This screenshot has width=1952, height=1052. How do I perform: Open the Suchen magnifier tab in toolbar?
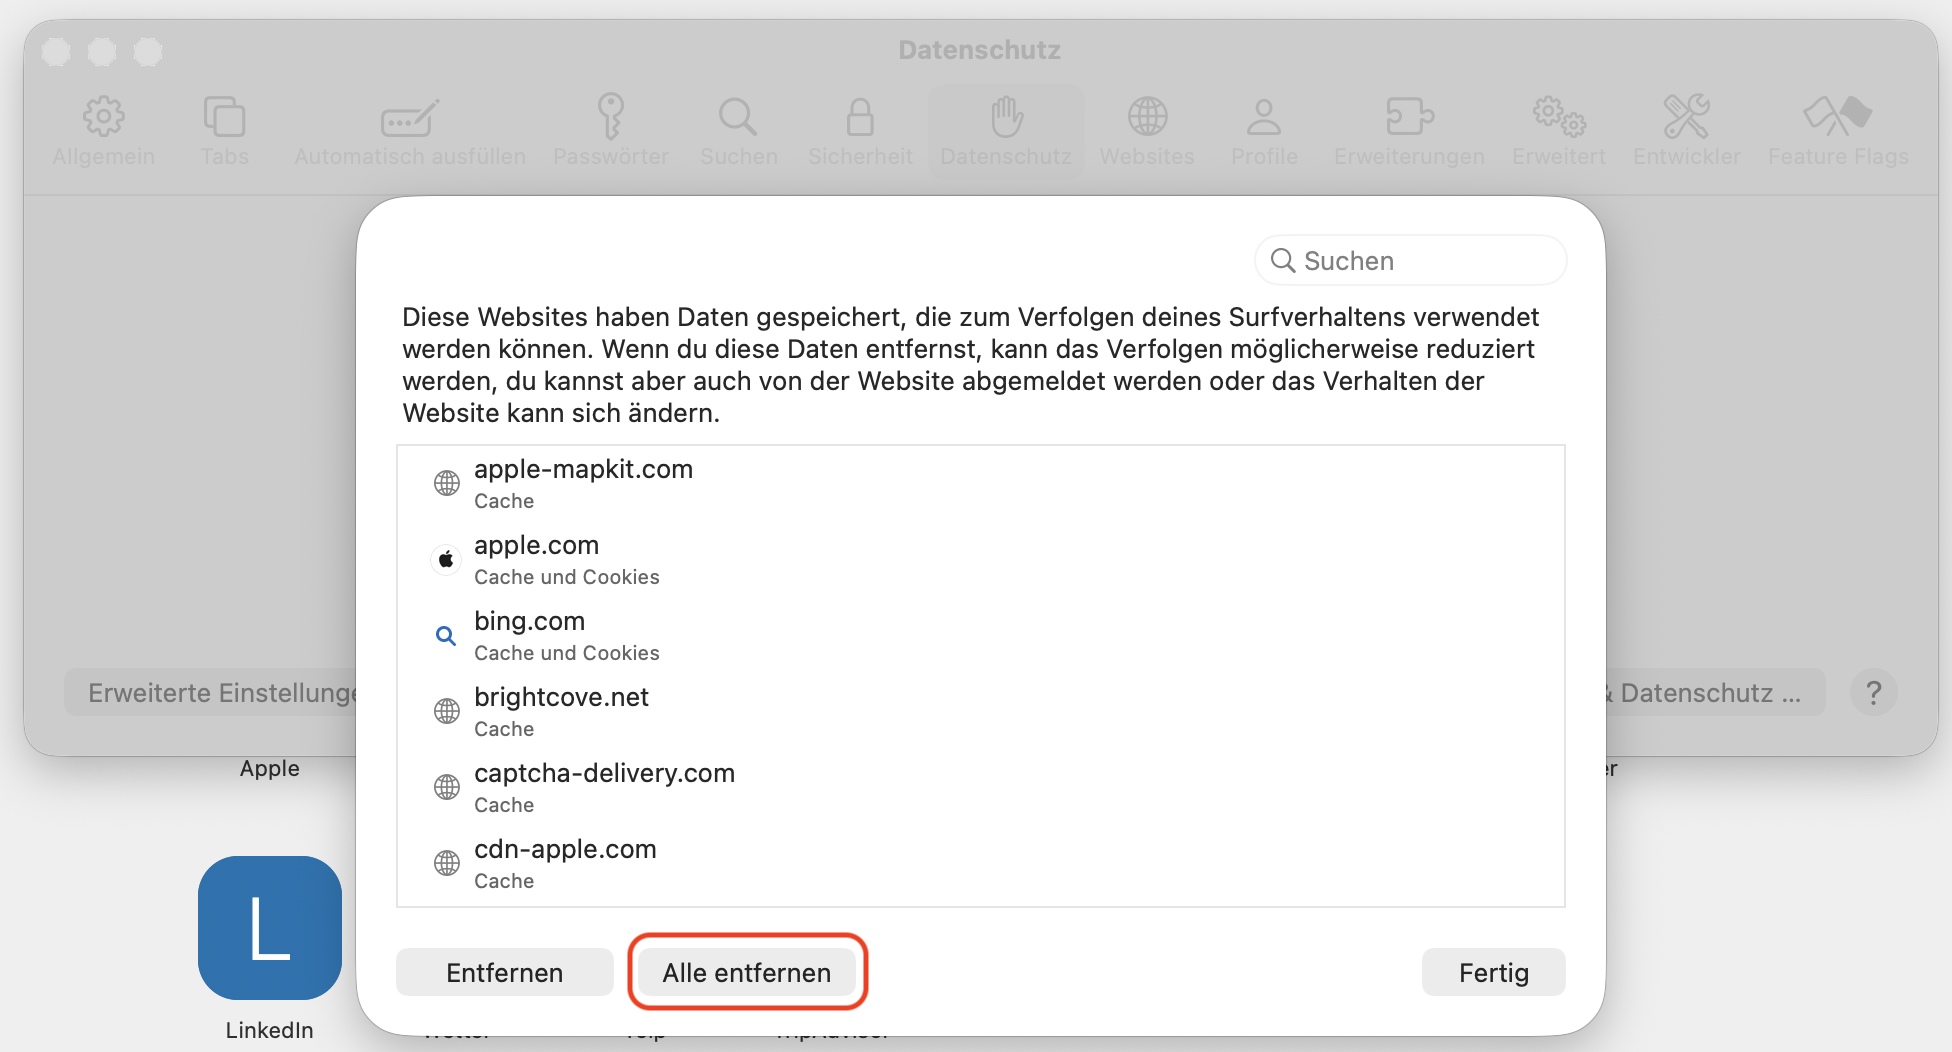point(738,131)
